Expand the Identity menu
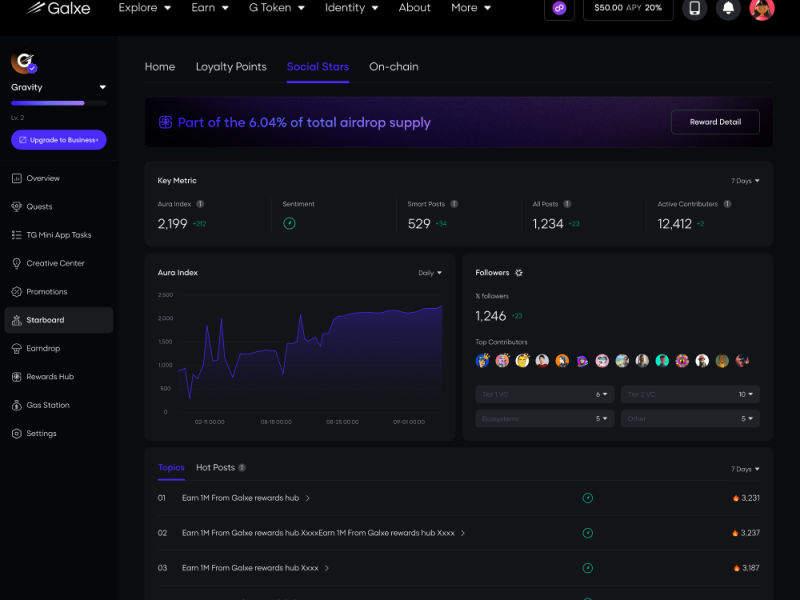The width and height of the screenshot is (800, 600). 352,8
